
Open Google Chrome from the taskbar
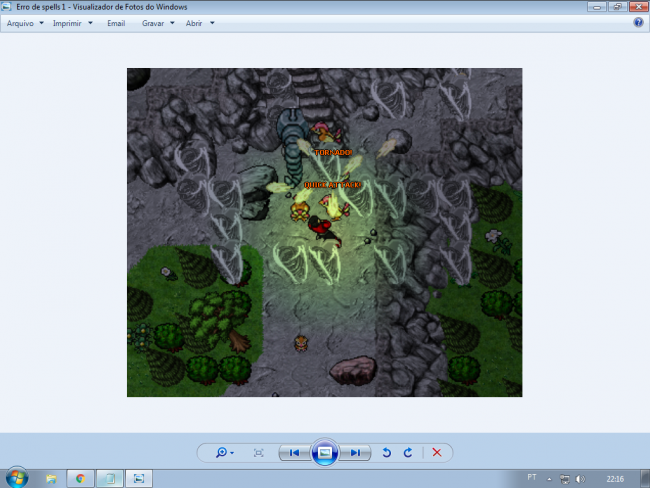coord(80,479)
